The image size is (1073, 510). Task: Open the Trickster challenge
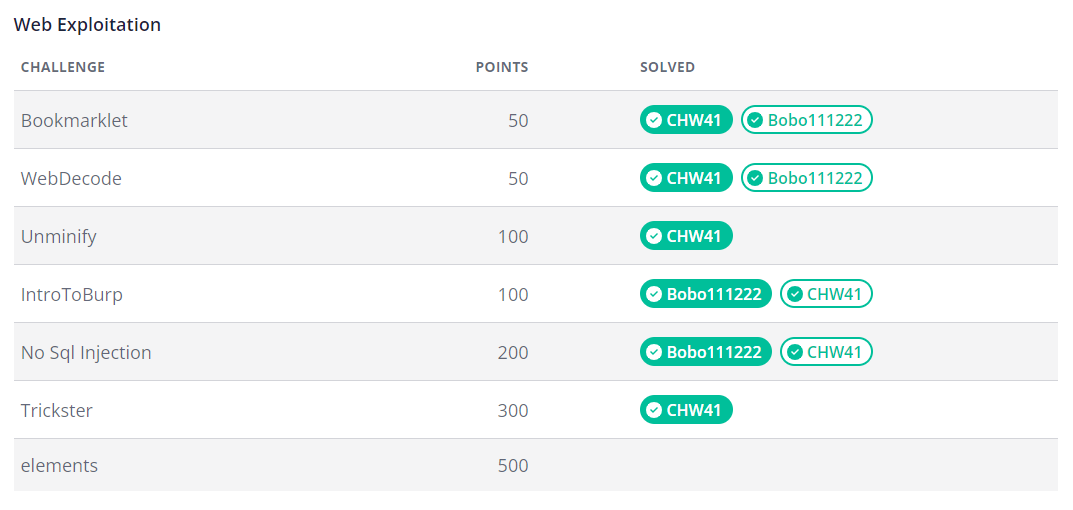tap(57, 411)
